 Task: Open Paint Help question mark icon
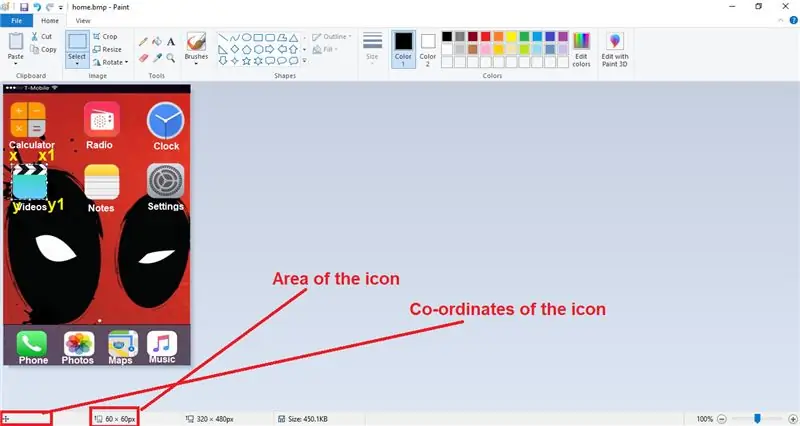(793, 20)
